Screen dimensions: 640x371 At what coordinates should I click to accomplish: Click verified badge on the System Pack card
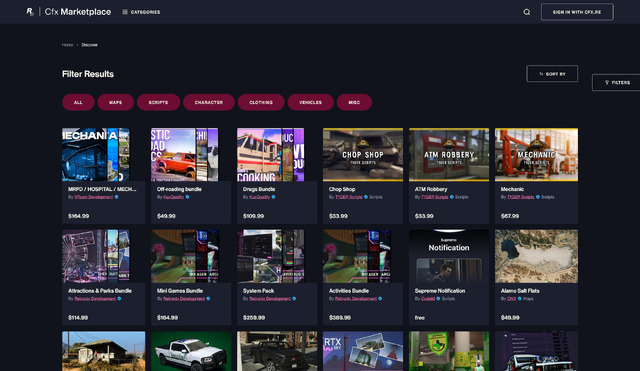[294, 298]
